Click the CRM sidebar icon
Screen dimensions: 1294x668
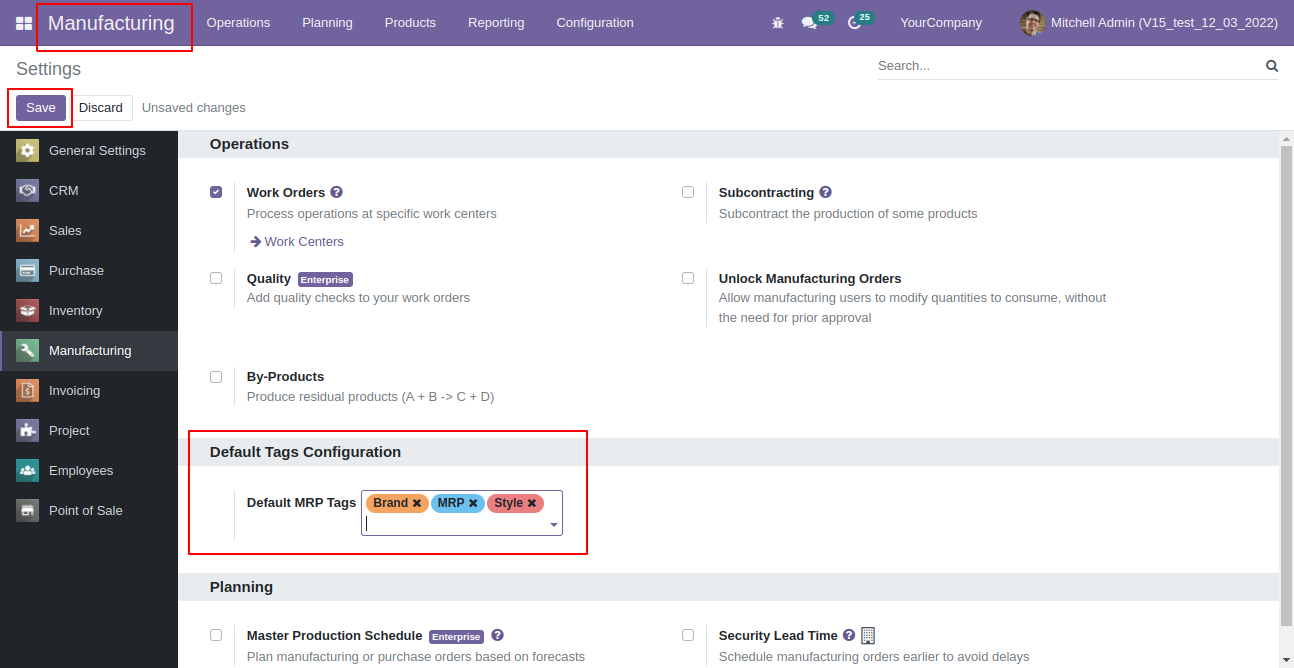(x=27, y=191)
